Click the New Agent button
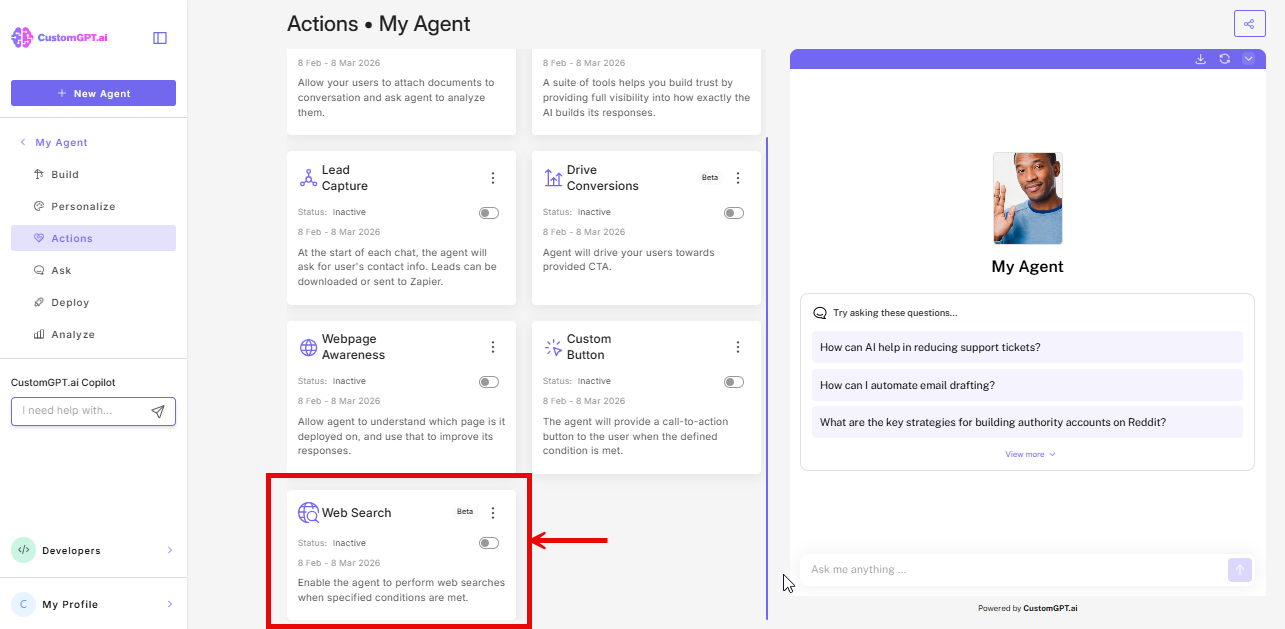The image size is (1285, 629). [x=93, y=92]
